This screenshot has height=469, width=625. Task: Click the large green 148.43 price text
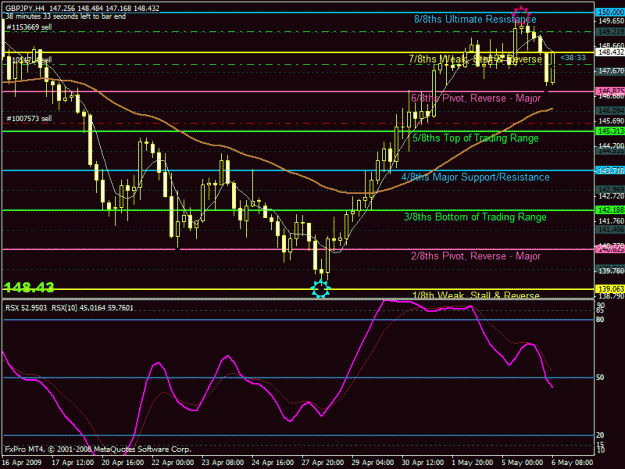[x=29, y=287]
